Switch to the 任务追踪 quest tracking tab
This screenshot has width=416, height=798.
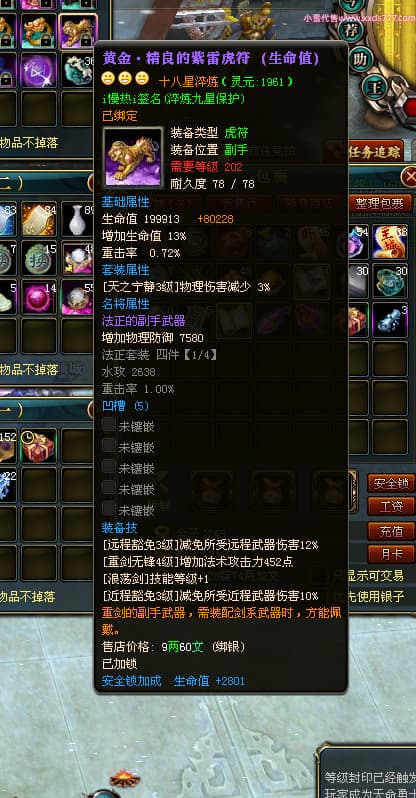pyautogui.click(x=375, y=152)
